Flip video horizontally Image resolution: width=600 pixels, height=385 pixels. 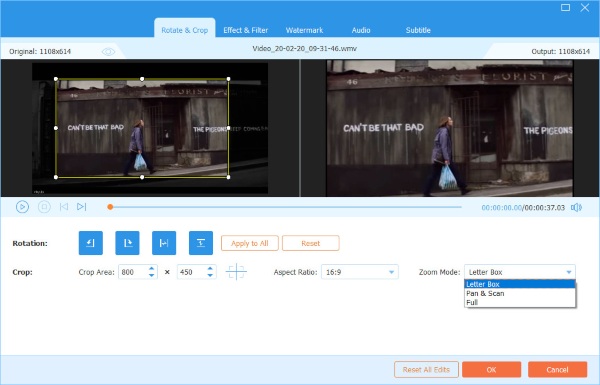[x=164, y=243]
